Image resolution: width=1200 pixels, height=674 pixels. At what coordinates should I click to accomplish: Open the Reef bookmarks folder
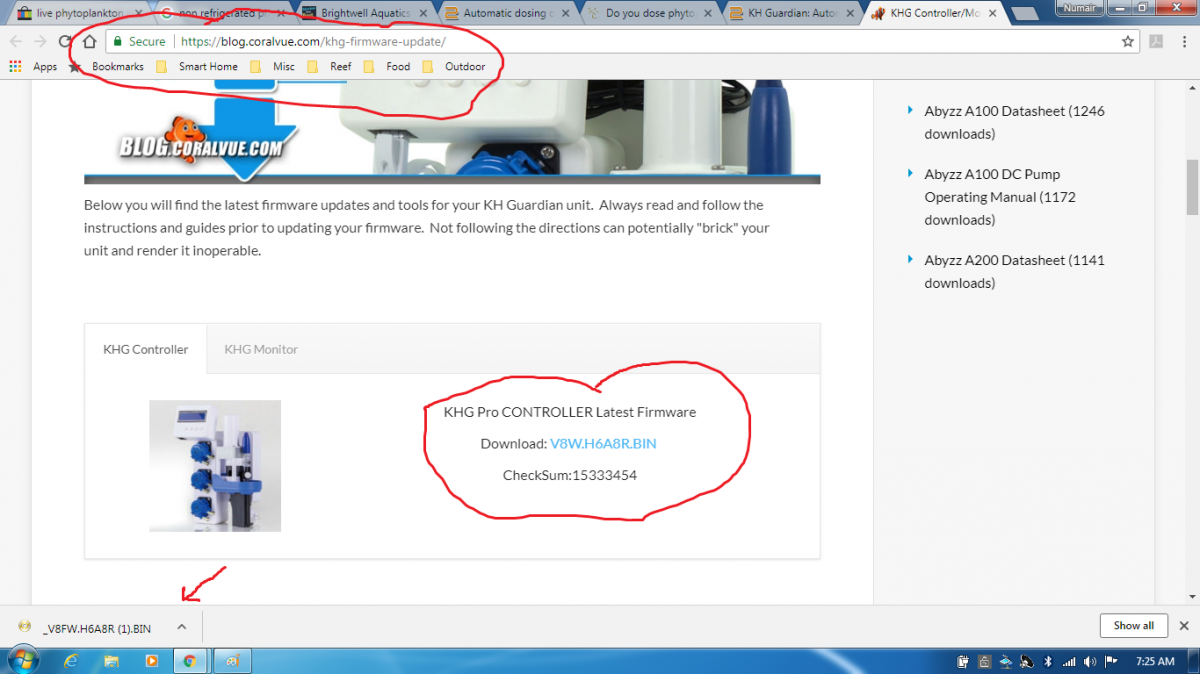tap(329, 67)
